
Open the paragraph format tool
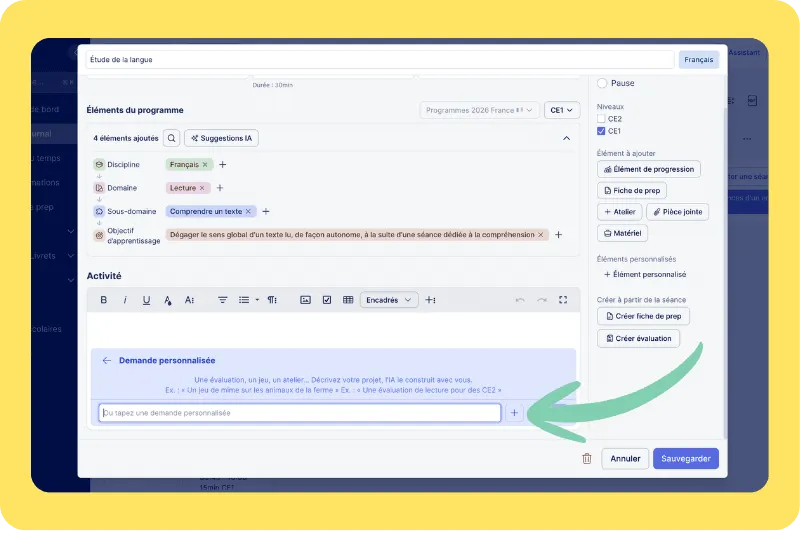coord(272,300)
